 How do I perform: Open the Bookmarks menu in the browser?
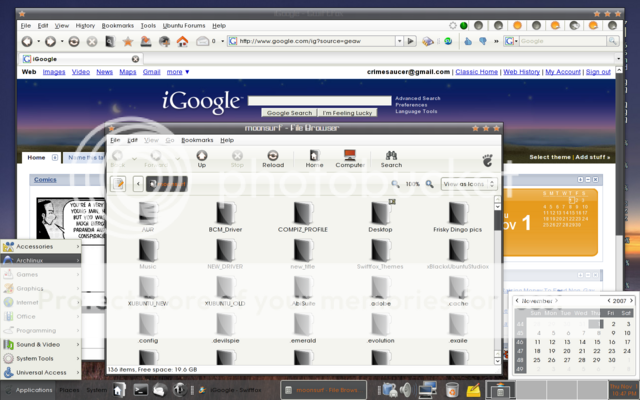pos(118,25)
